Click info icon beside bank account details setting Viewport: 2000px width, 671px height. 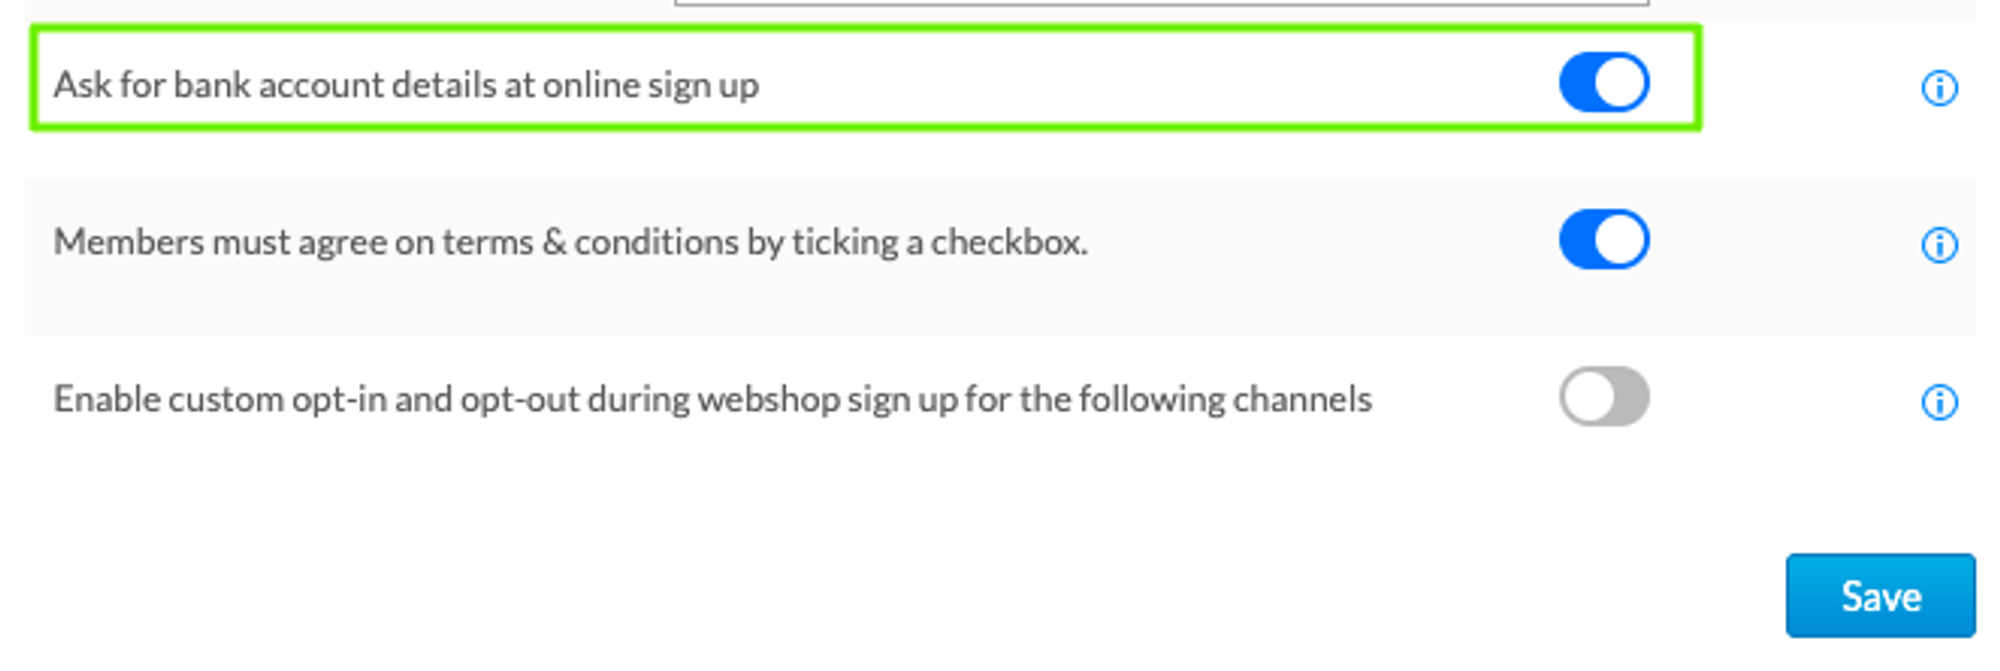pyautogui.click(x=1938, y=88)
